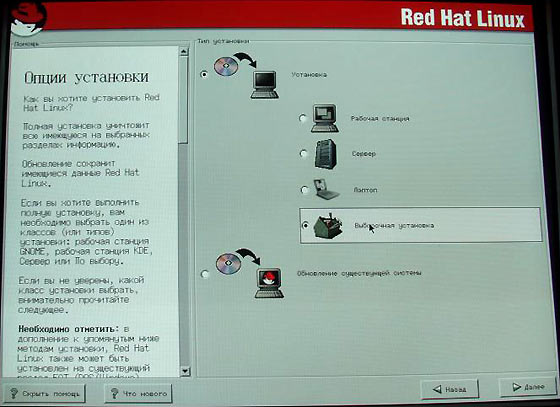Click the Установка label text
Image resolution: width=560 pixels, height=407 pixels.
click(x=309, y=75)
